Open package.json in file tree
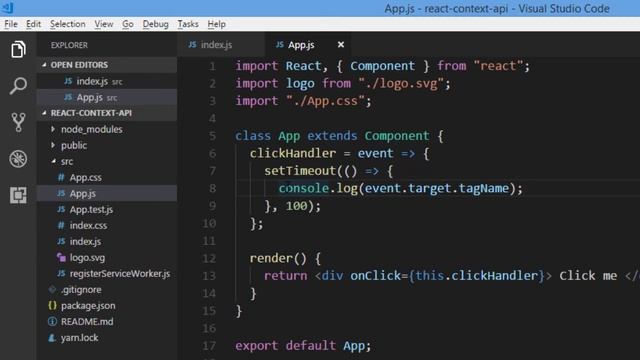 107,305
